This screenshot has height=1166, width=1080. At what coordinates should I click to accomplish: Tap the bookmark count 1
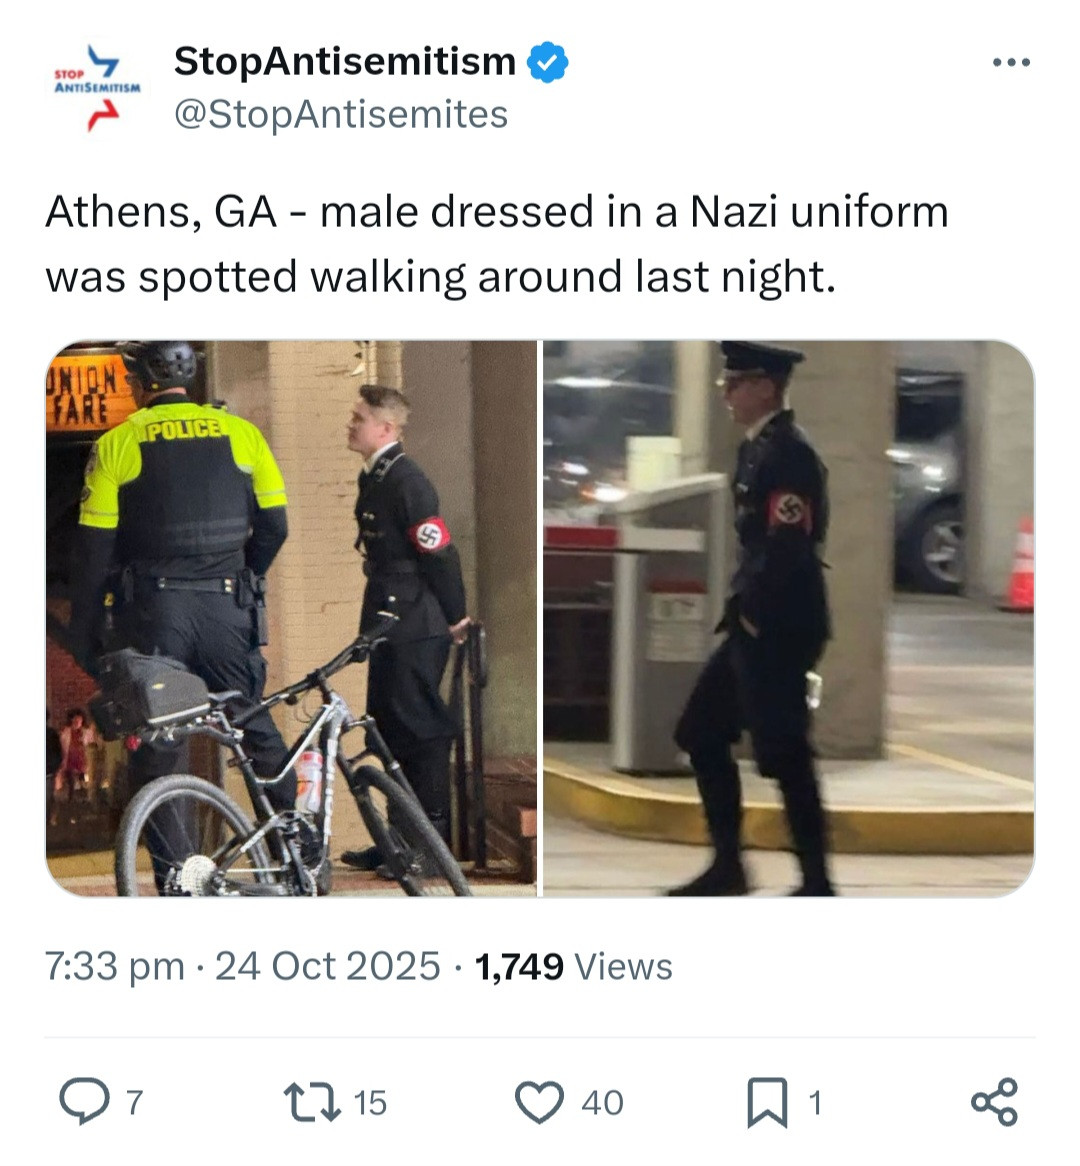tap(815, 1103)
